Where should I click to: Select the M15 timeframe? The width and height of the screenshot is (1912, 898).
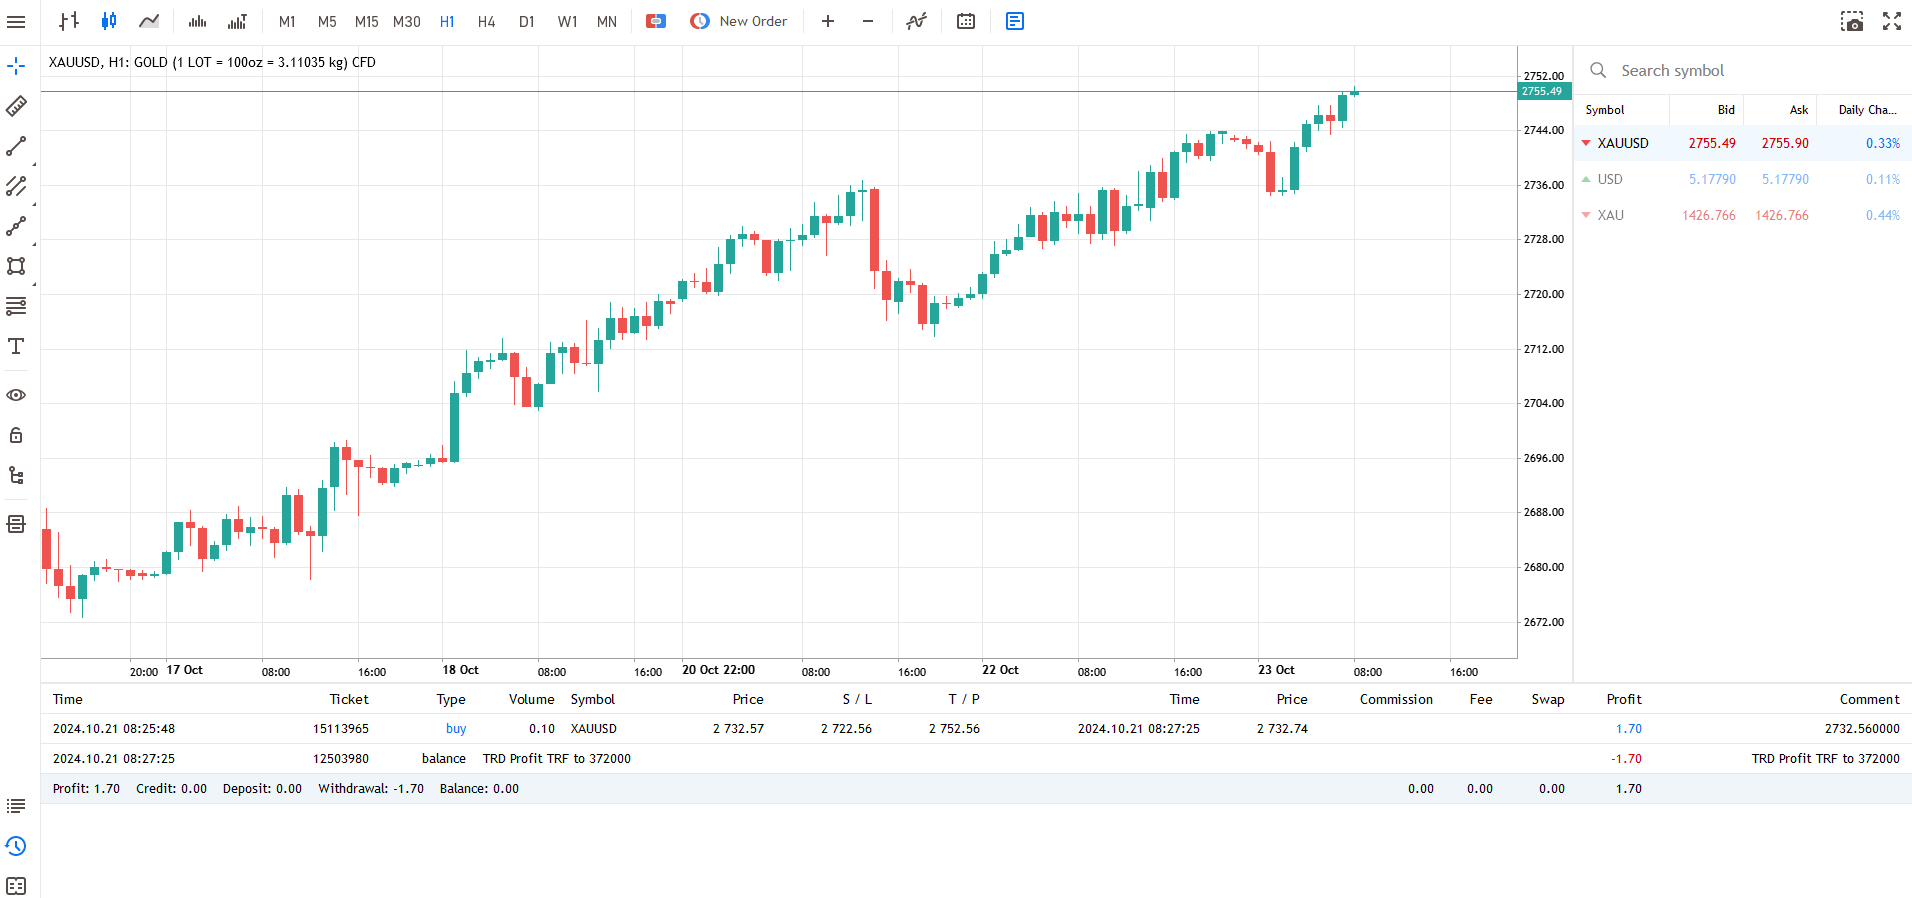[366, 21]
